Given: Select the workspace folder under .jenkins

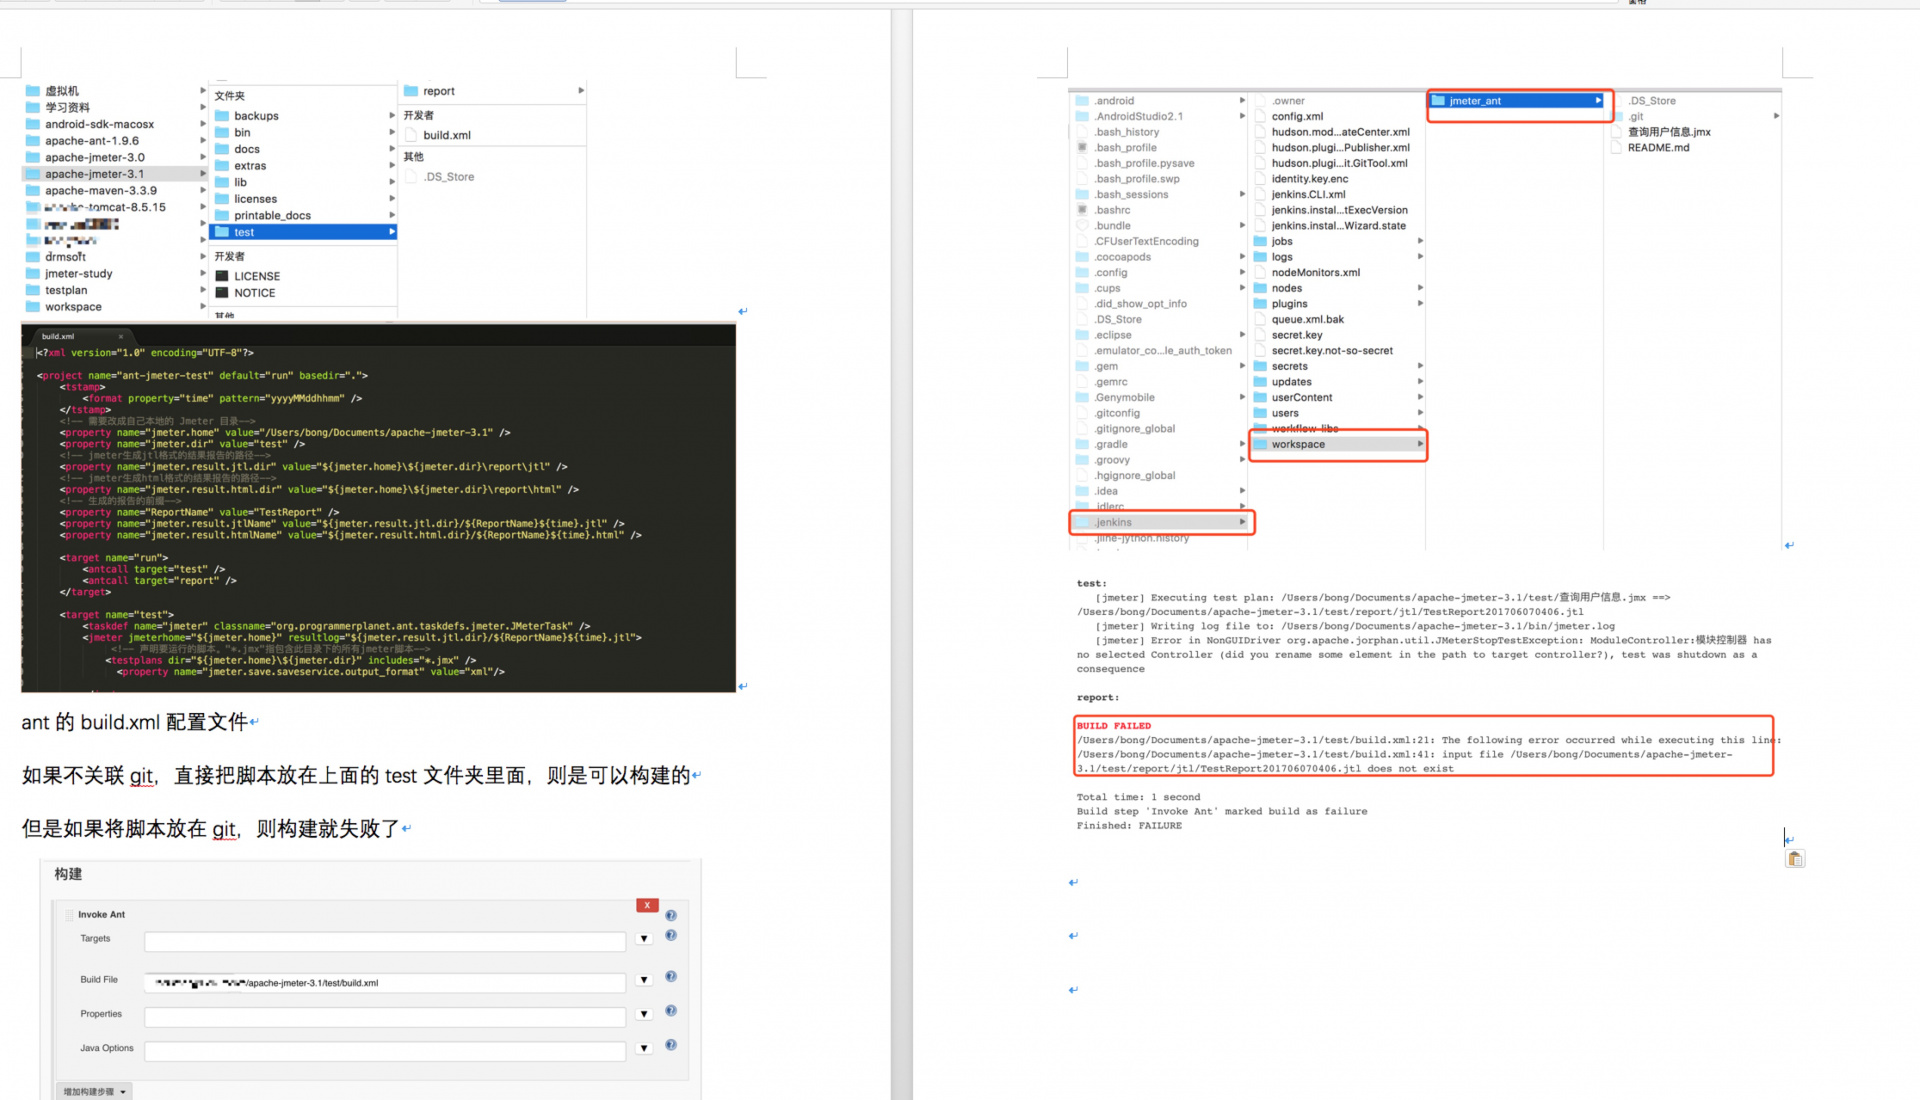Looking at the screenshot, I should [x=1338, y=444].
